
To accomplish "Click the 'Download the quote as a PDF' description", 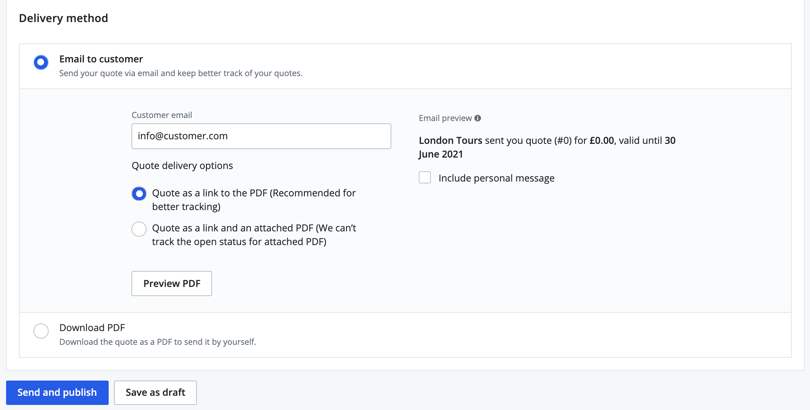I will pyautogui.click(x=157, y=342).
